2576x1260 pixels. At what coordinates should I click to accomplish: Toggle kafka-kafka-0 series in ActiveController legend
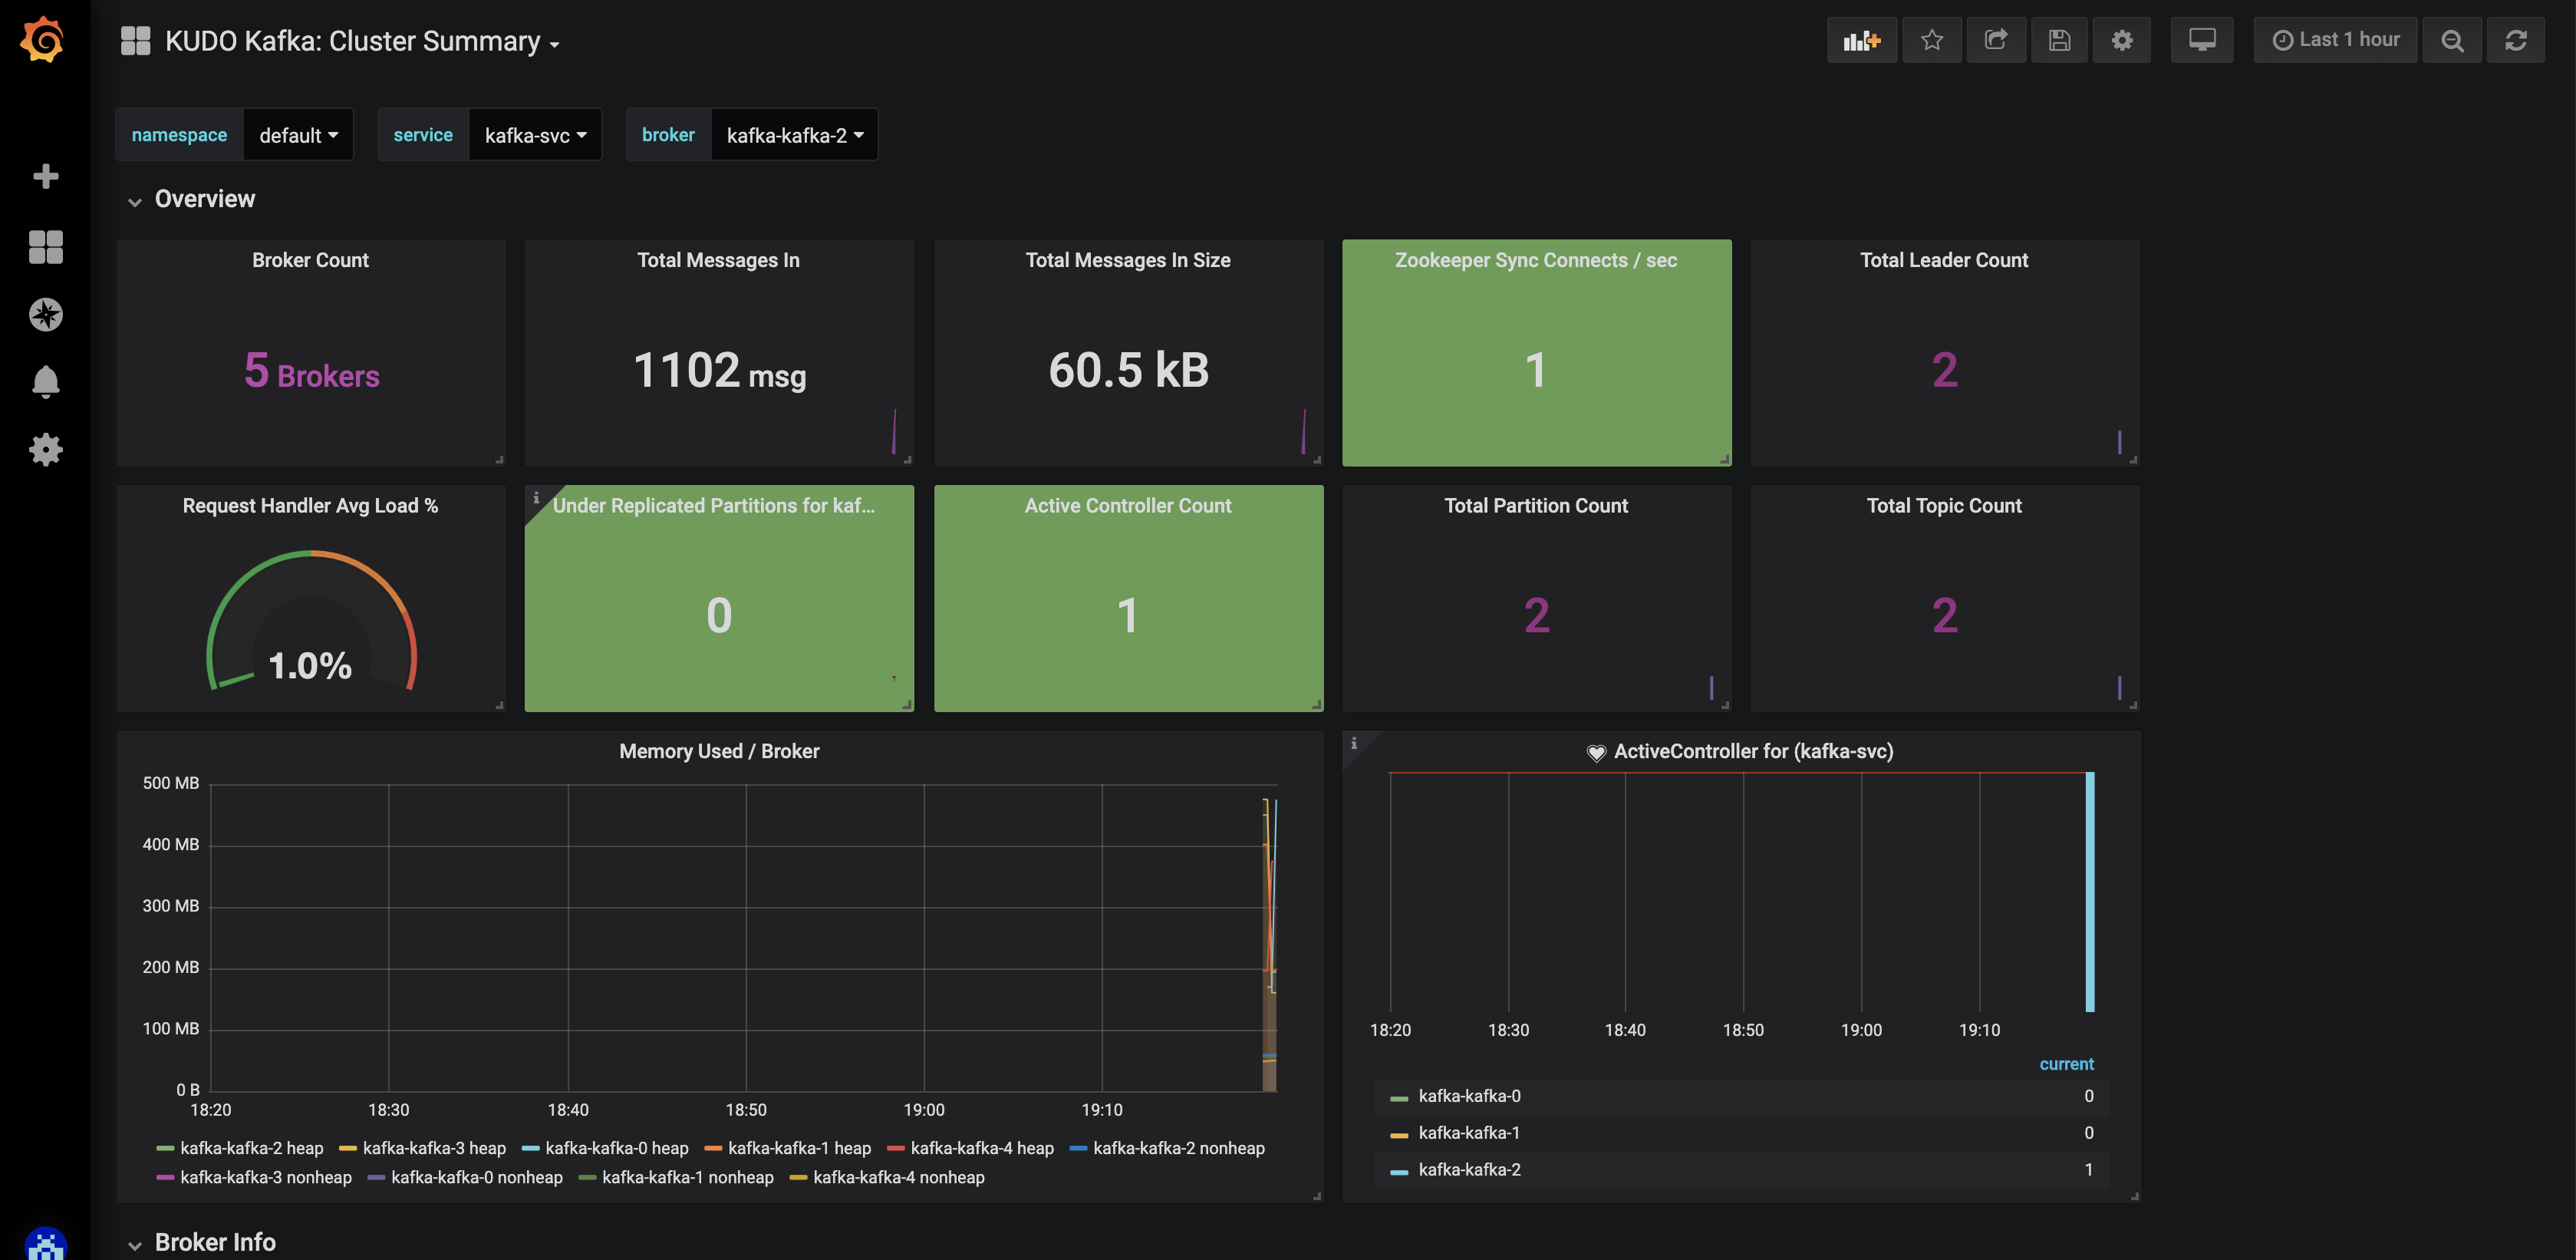[1469, 1096]
